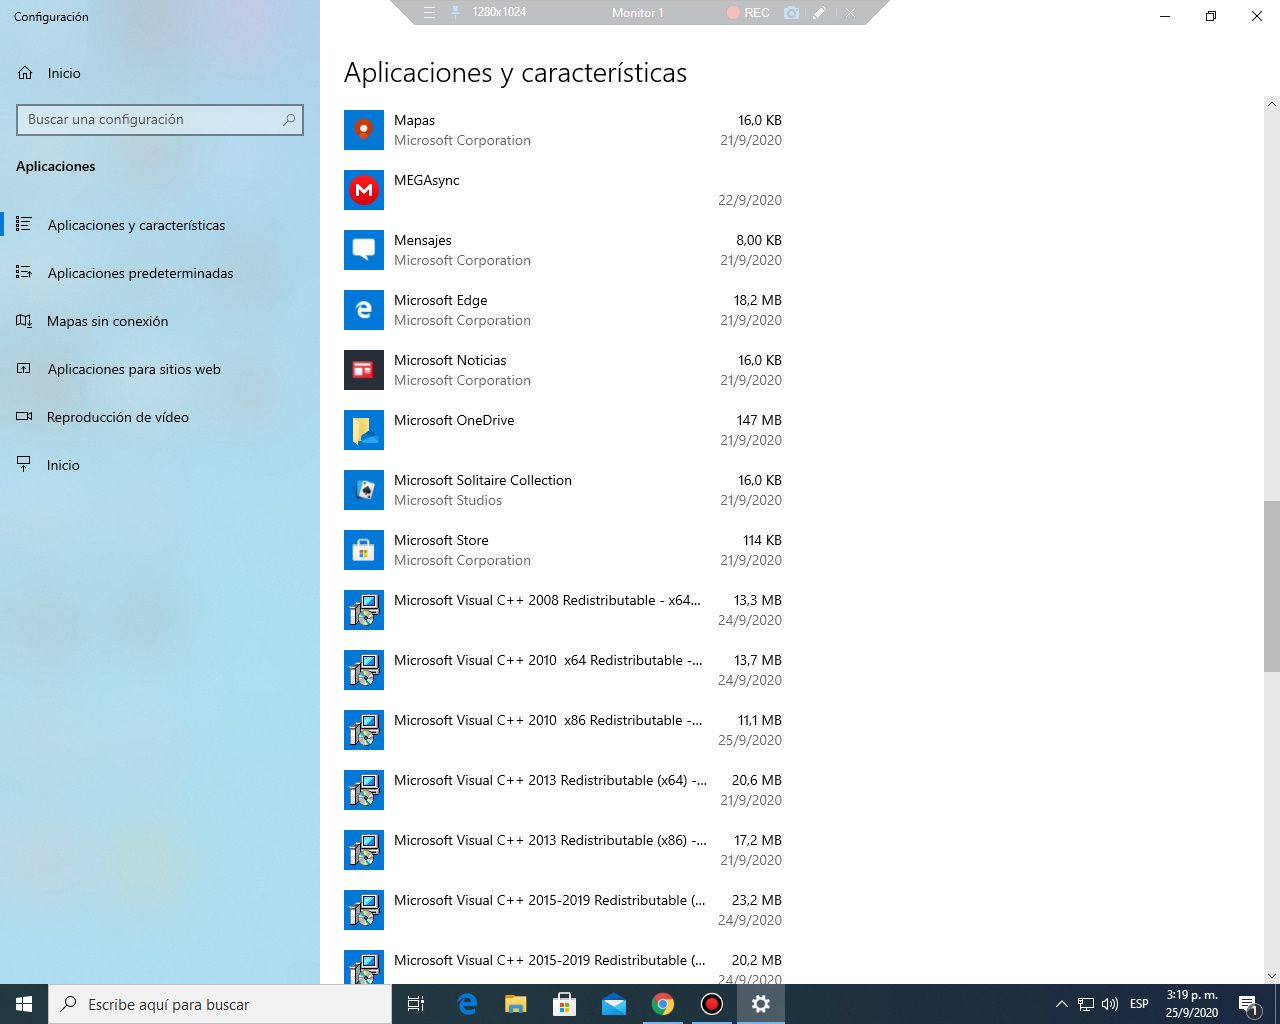Click the Microsoft Store list icon
Screen dimensions: 1280x1024
coord(364,550)
